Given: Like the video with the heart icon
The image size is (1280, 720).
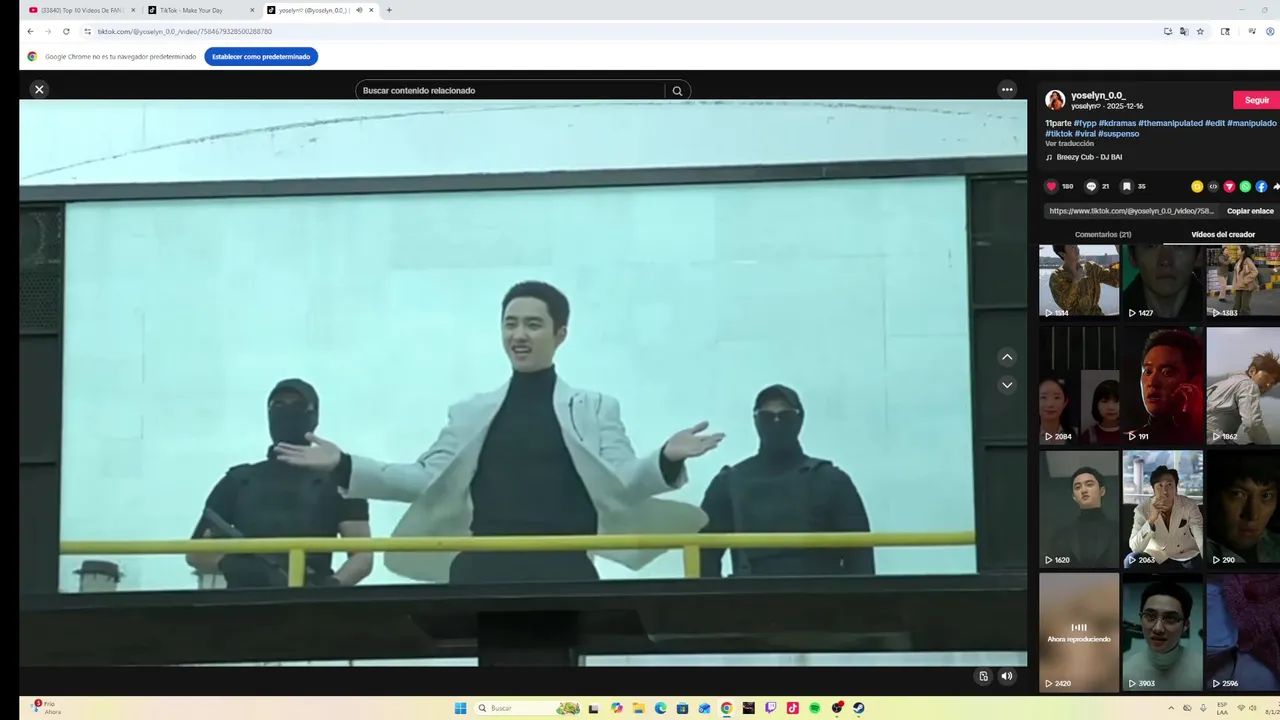Looking at the screenshot, I should (x=1051, y=186).
